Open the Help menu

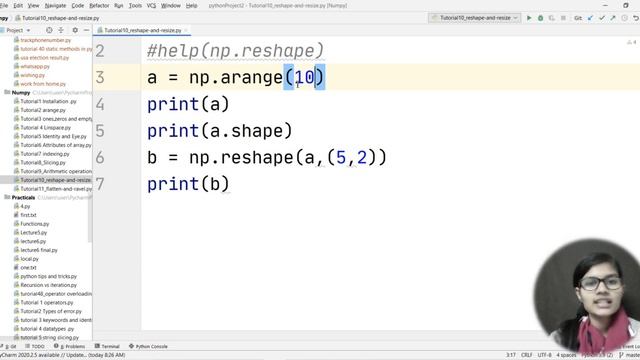pyautogui.click(x=191, y=6)
